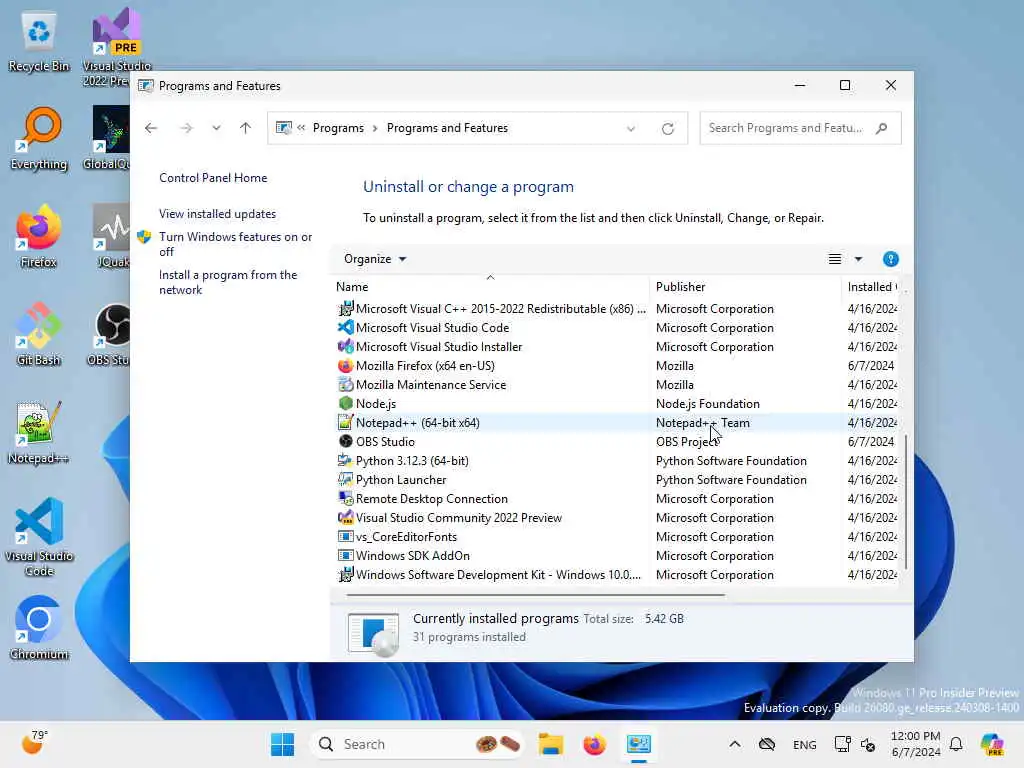Open the recent locations dropdown arrow
Screen dimensions: 1024x768
pos(216,129)
